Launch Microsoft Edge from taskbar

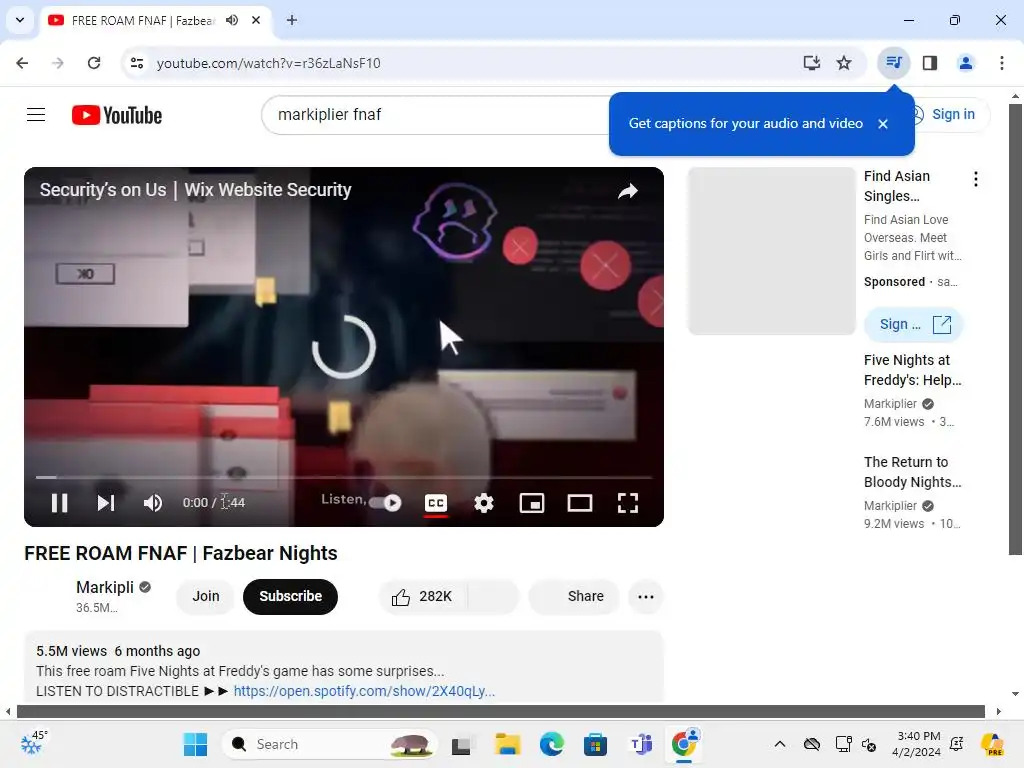[551, 744]
